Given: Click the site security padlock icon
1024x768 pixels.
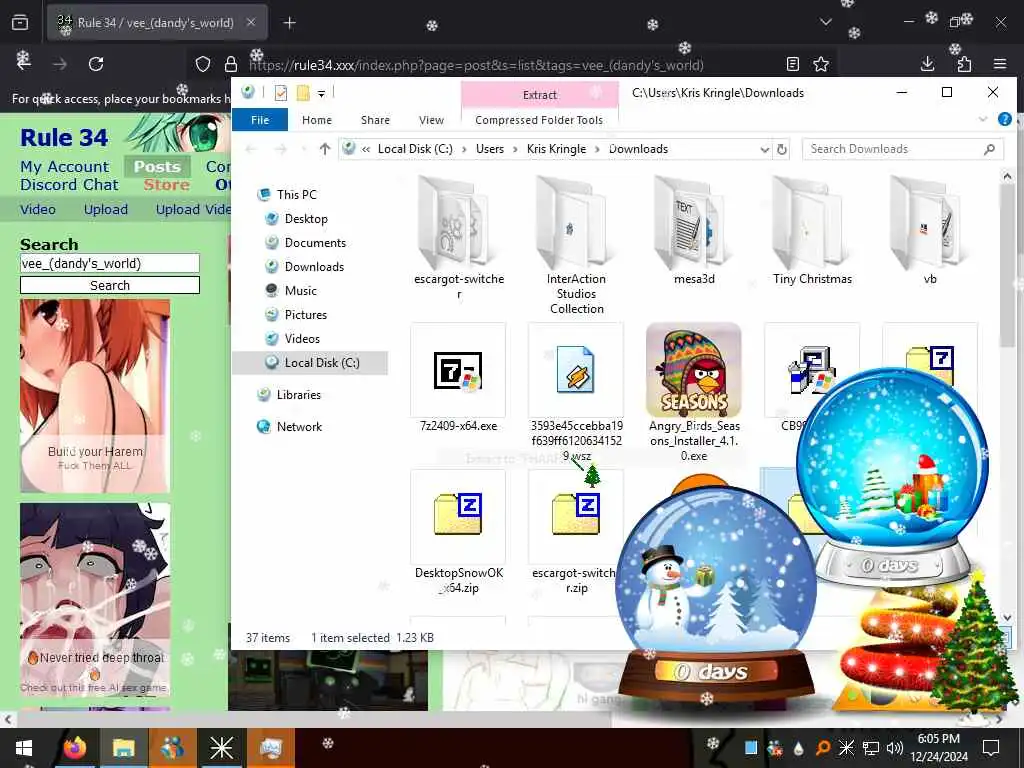Looking at the screenshot, I should [231, 64].
